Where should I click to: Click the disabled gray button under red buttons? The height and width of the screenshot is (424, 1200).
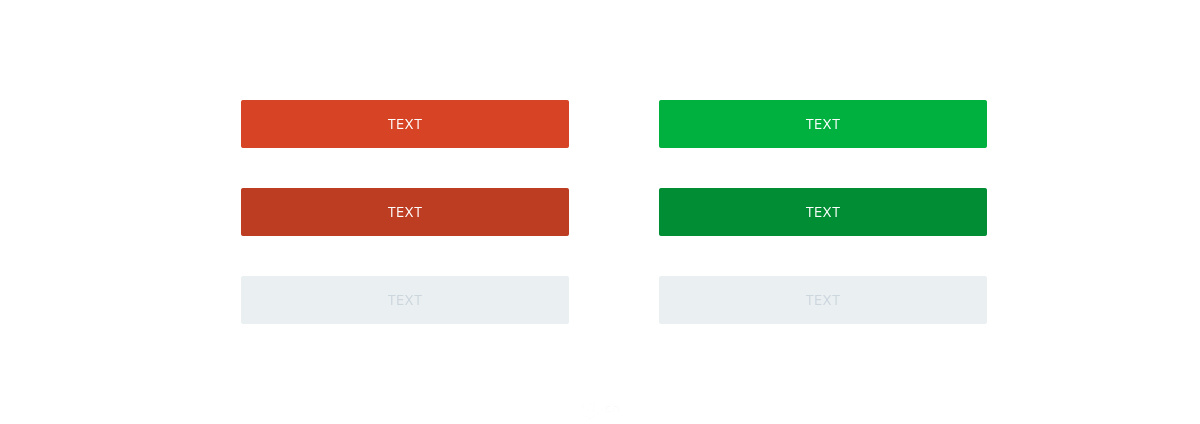pyautogui.click(x=405, y=300)
